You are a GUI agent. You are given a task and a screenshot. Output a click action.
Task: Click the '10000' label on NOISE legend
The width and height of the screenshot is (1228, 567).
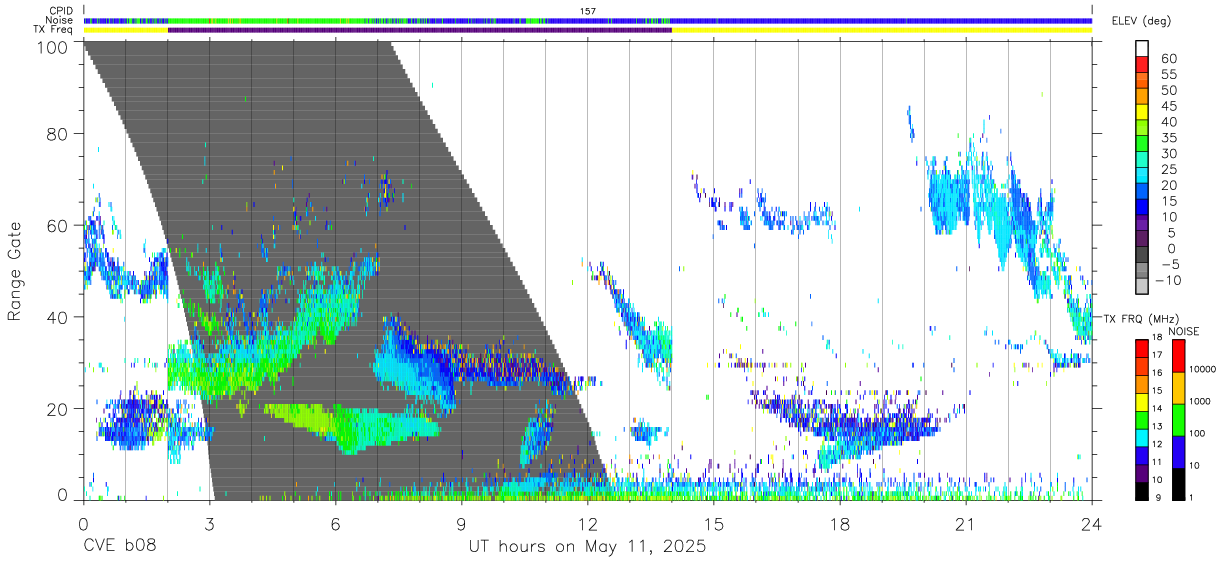[1203, 369]
